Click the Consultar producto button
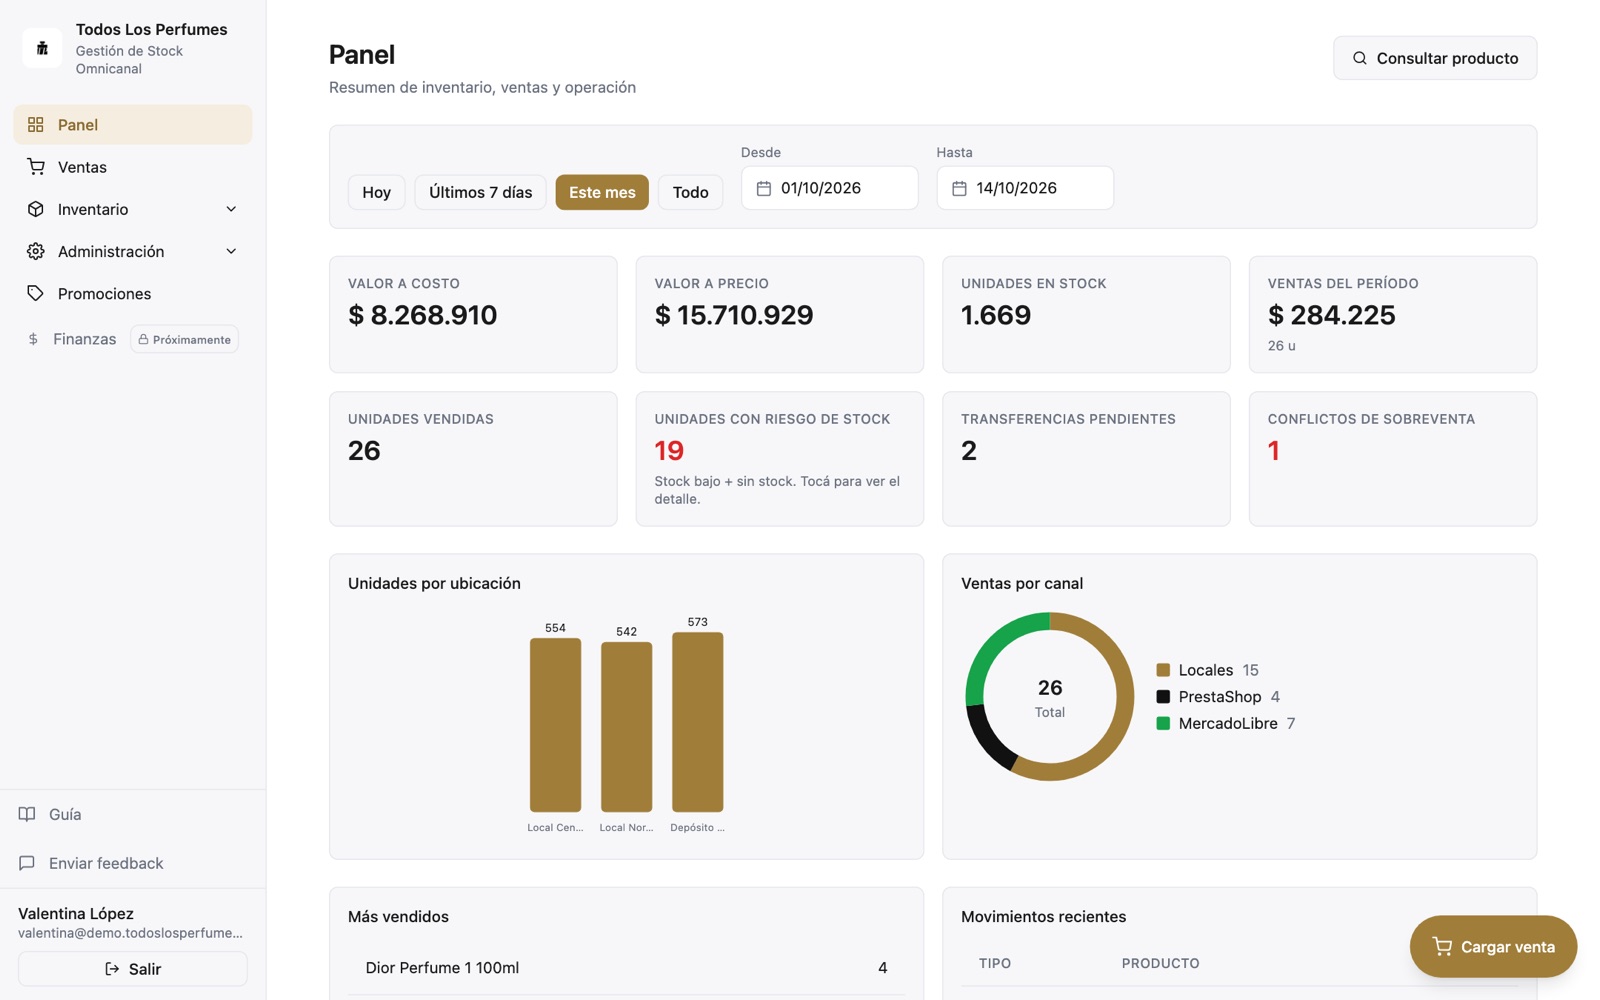The width and height of the screenshot is (1600, 1000). click(x=1435, y=58)
